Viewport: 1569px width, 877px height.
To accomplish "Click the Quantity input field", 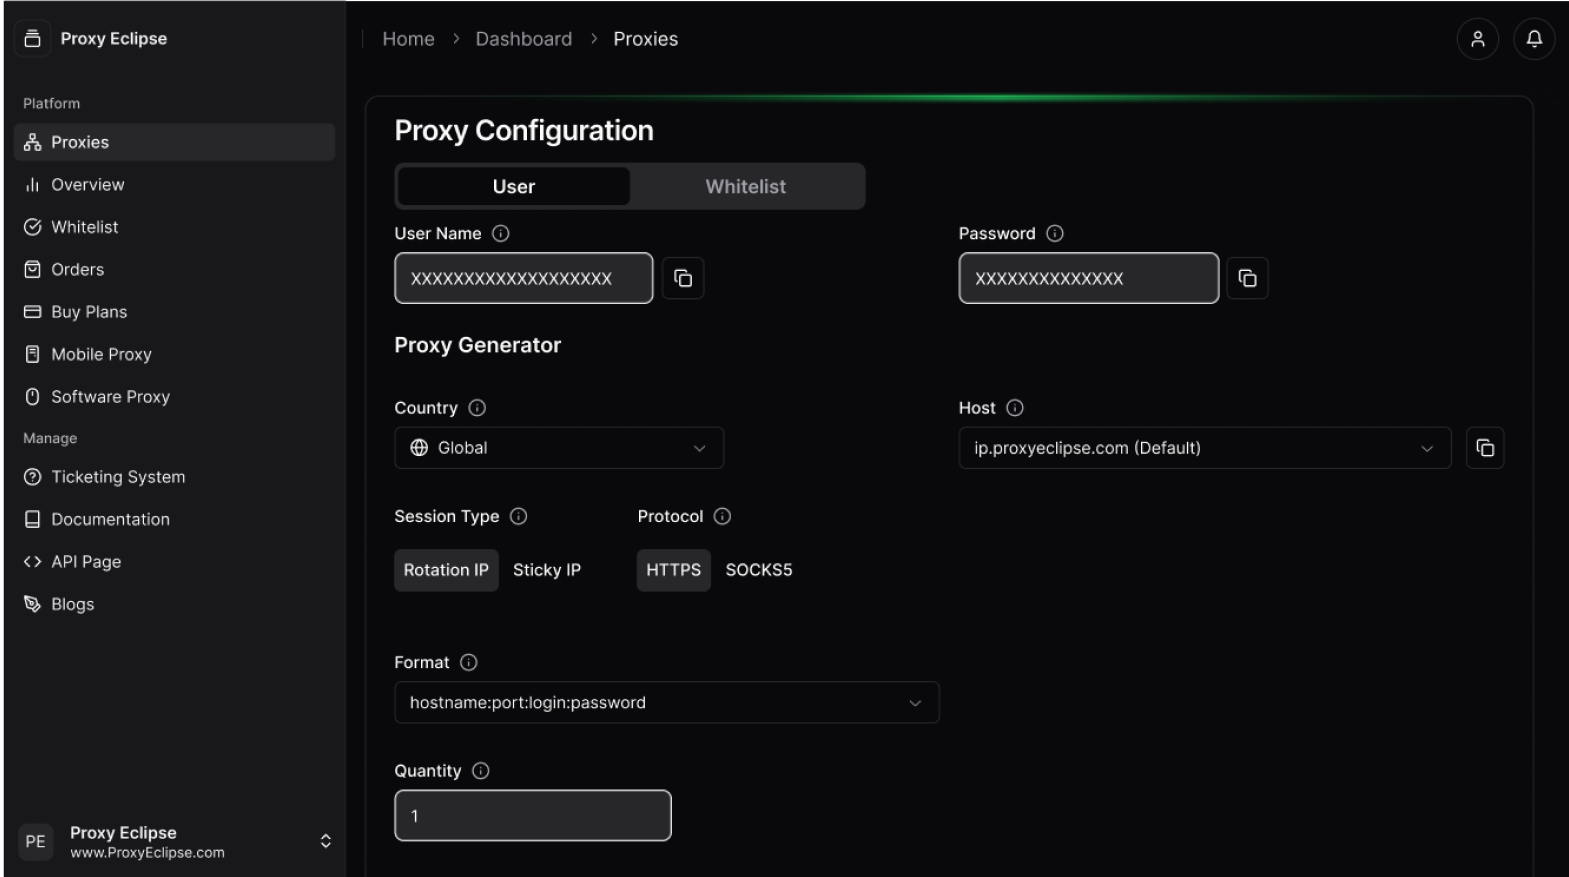I will [532, 816].
